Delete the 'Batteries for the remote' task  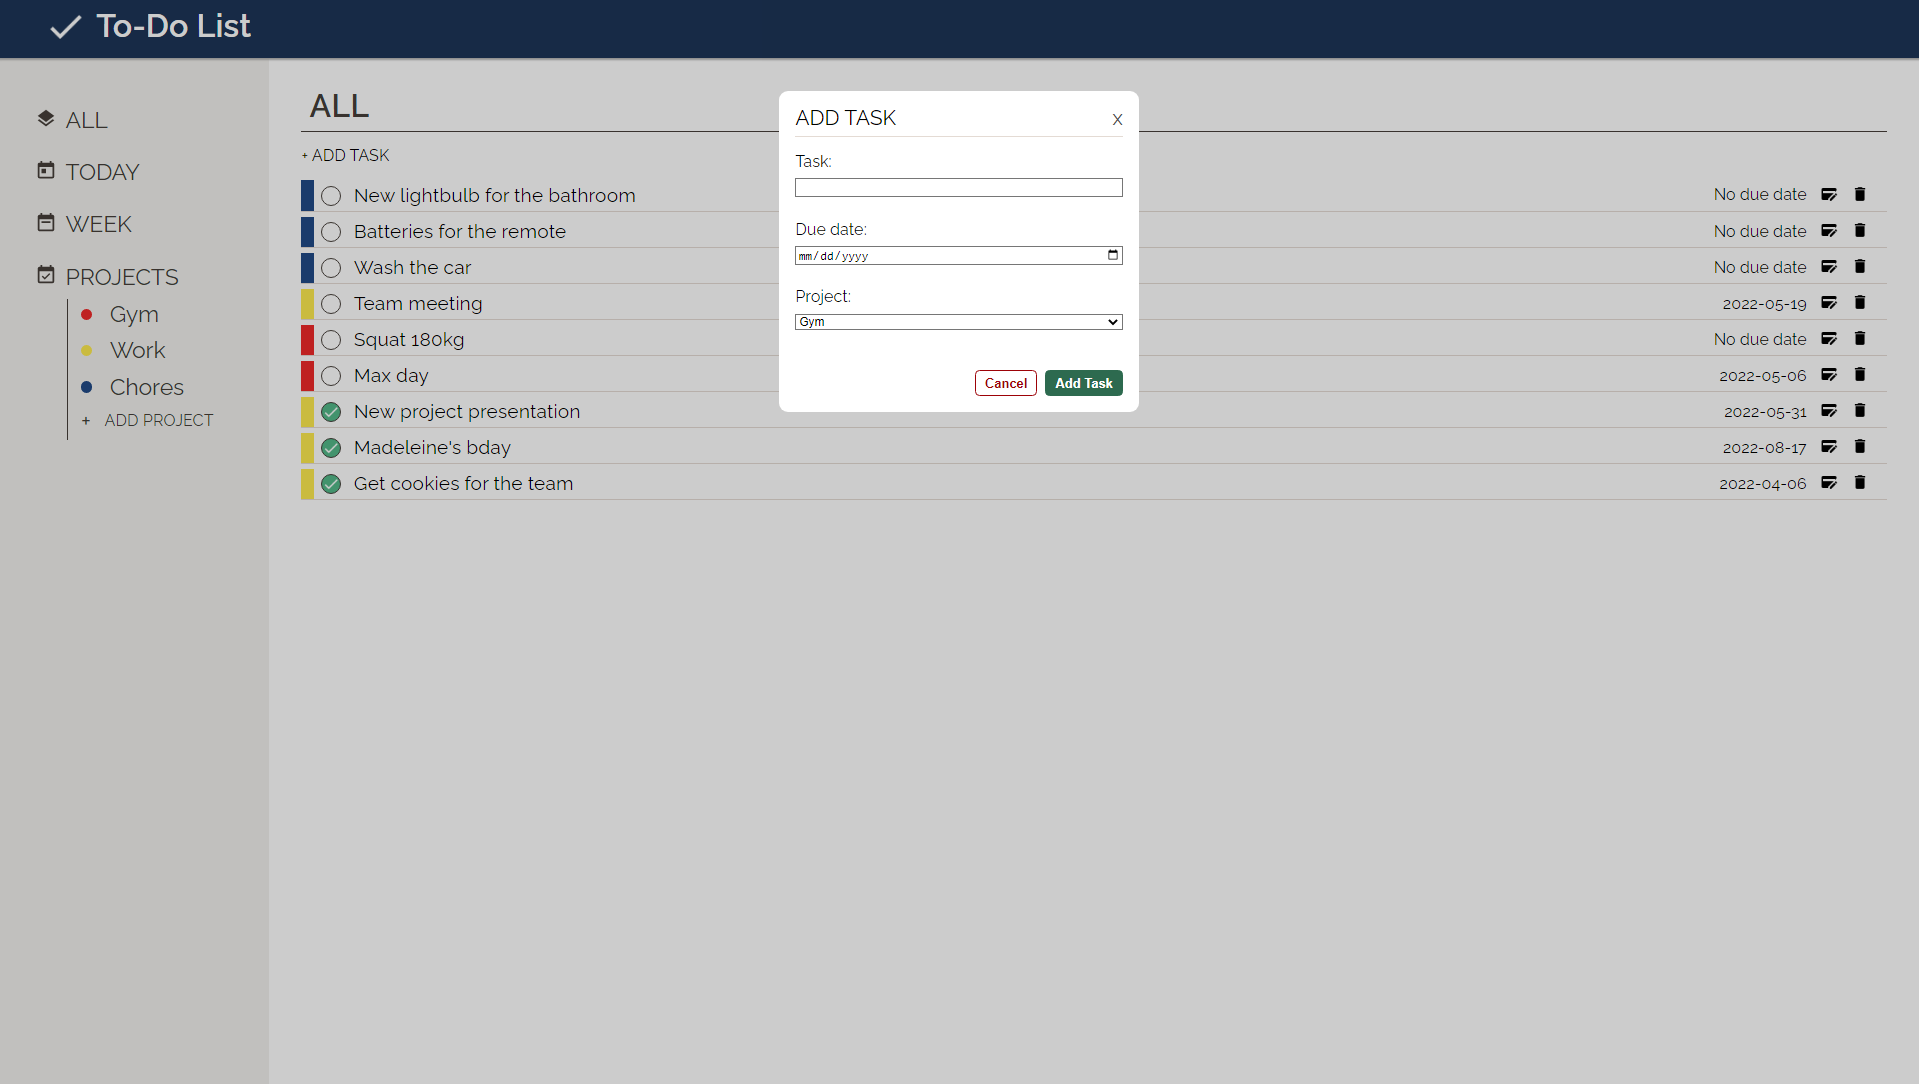click(1860, 231)
